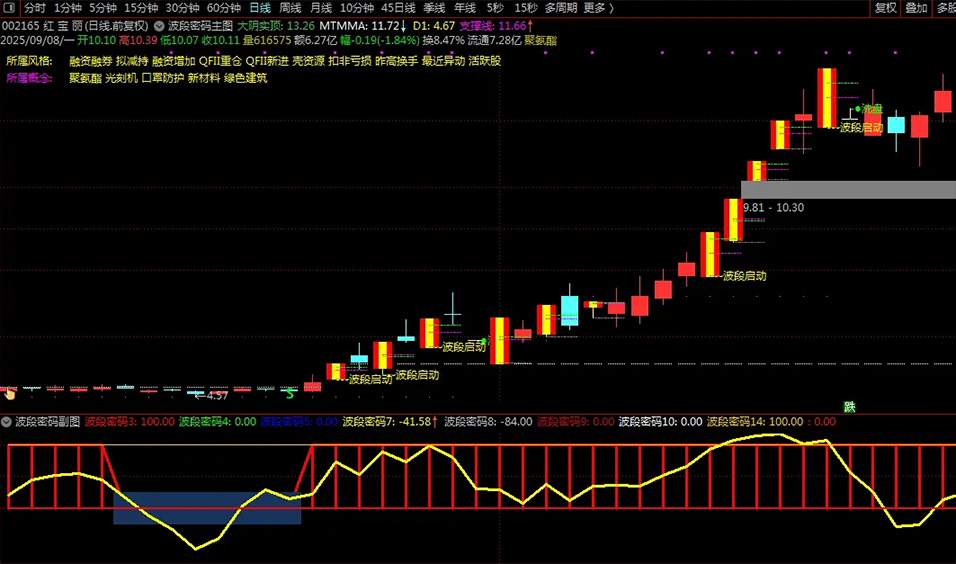The height and width of the screenshot is (564, 956).
Task: Click the 波段密码副图 sub-chart circle icon
Action: (x=7, y=422)
